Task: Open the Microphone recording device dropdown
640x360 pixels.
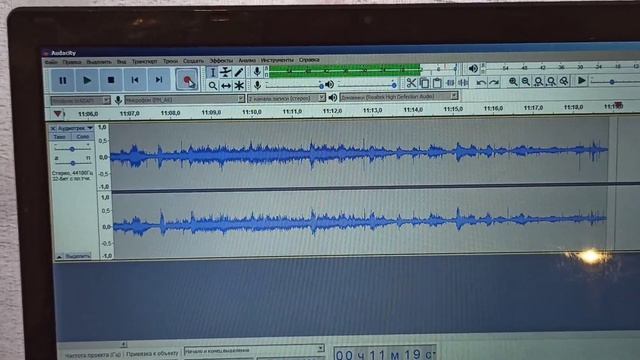Action: [184, 99]
